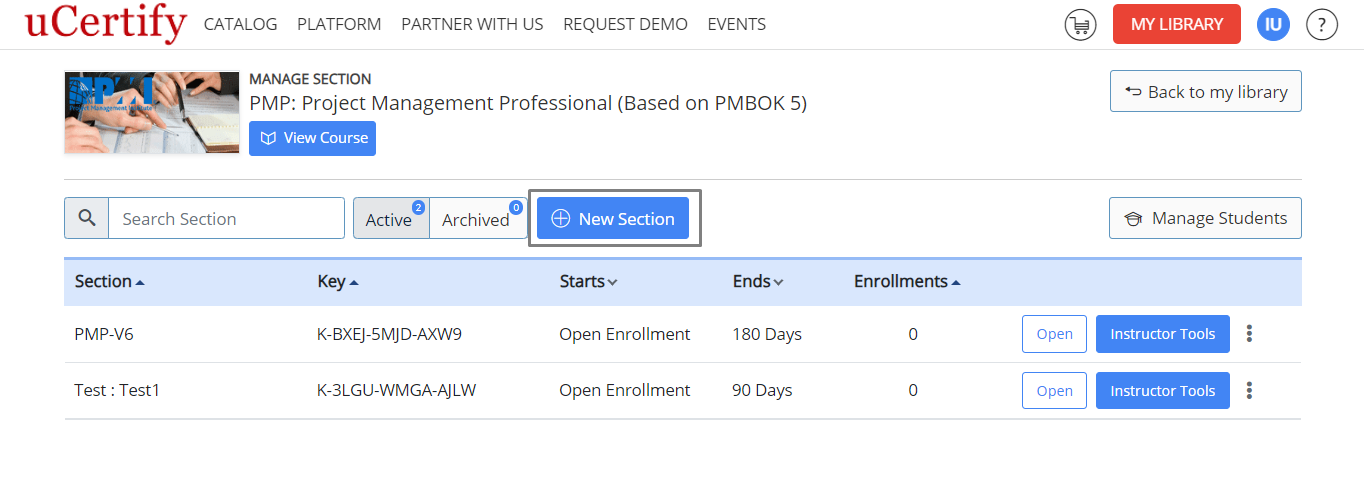
Task: Open Instructor Tools for PMP-V6
Action: coord(1163,334)
